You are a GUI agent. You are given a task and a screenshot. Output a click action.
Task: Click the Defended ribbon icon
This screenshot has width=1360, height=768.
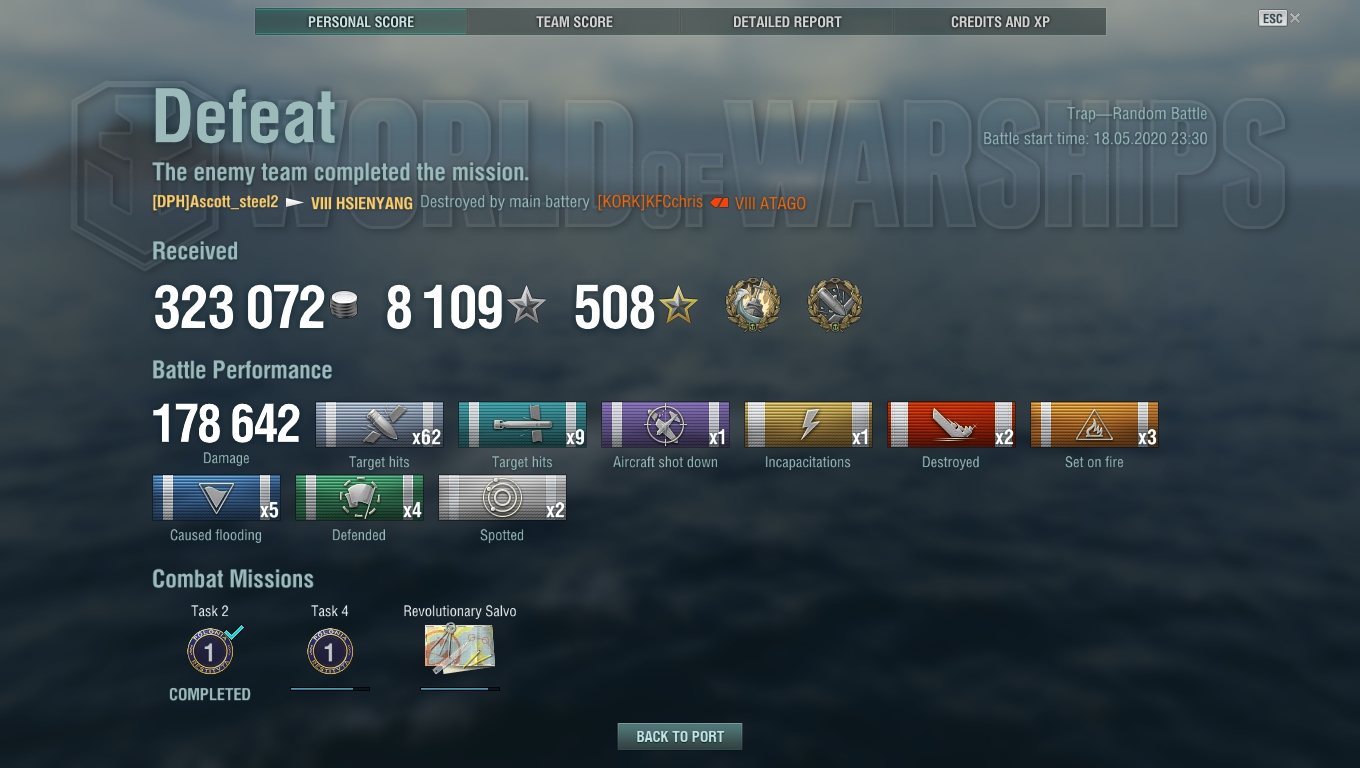click(359, 498)
